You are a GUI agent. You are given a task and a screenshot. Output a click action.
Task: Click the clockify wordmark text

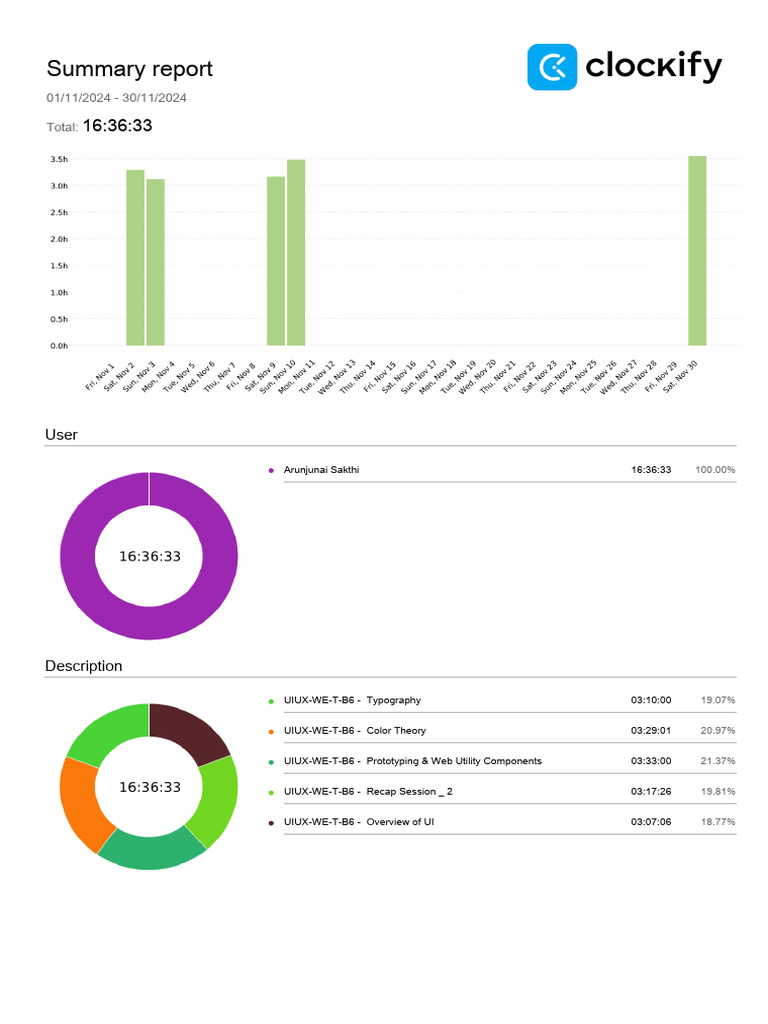[654, 66]
